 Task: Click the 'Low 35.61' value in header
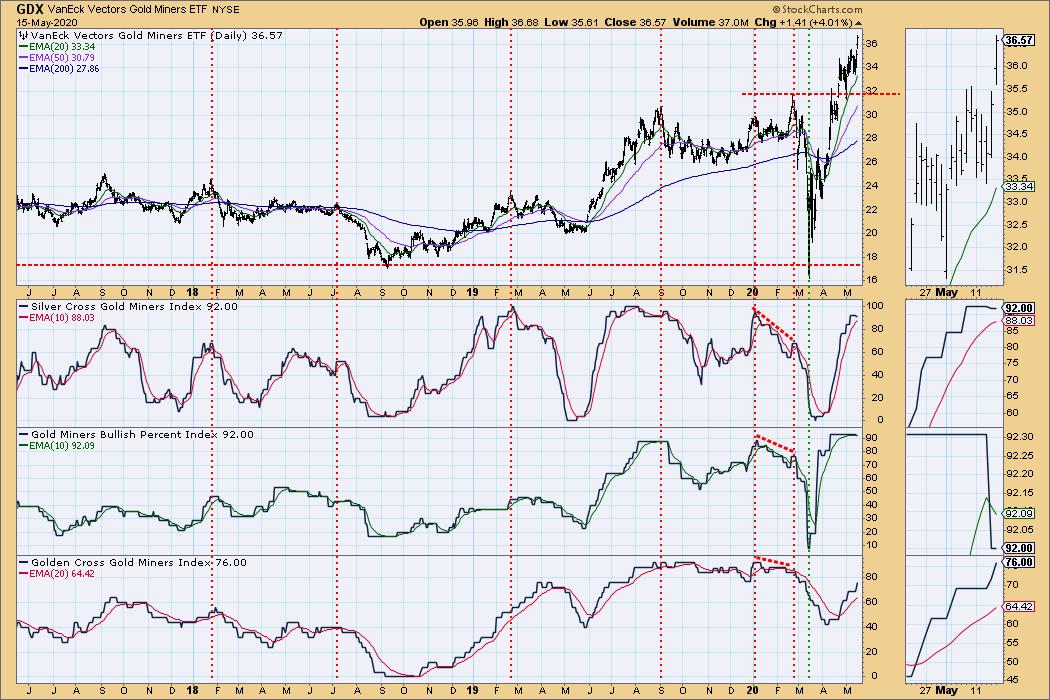point(571,22)
